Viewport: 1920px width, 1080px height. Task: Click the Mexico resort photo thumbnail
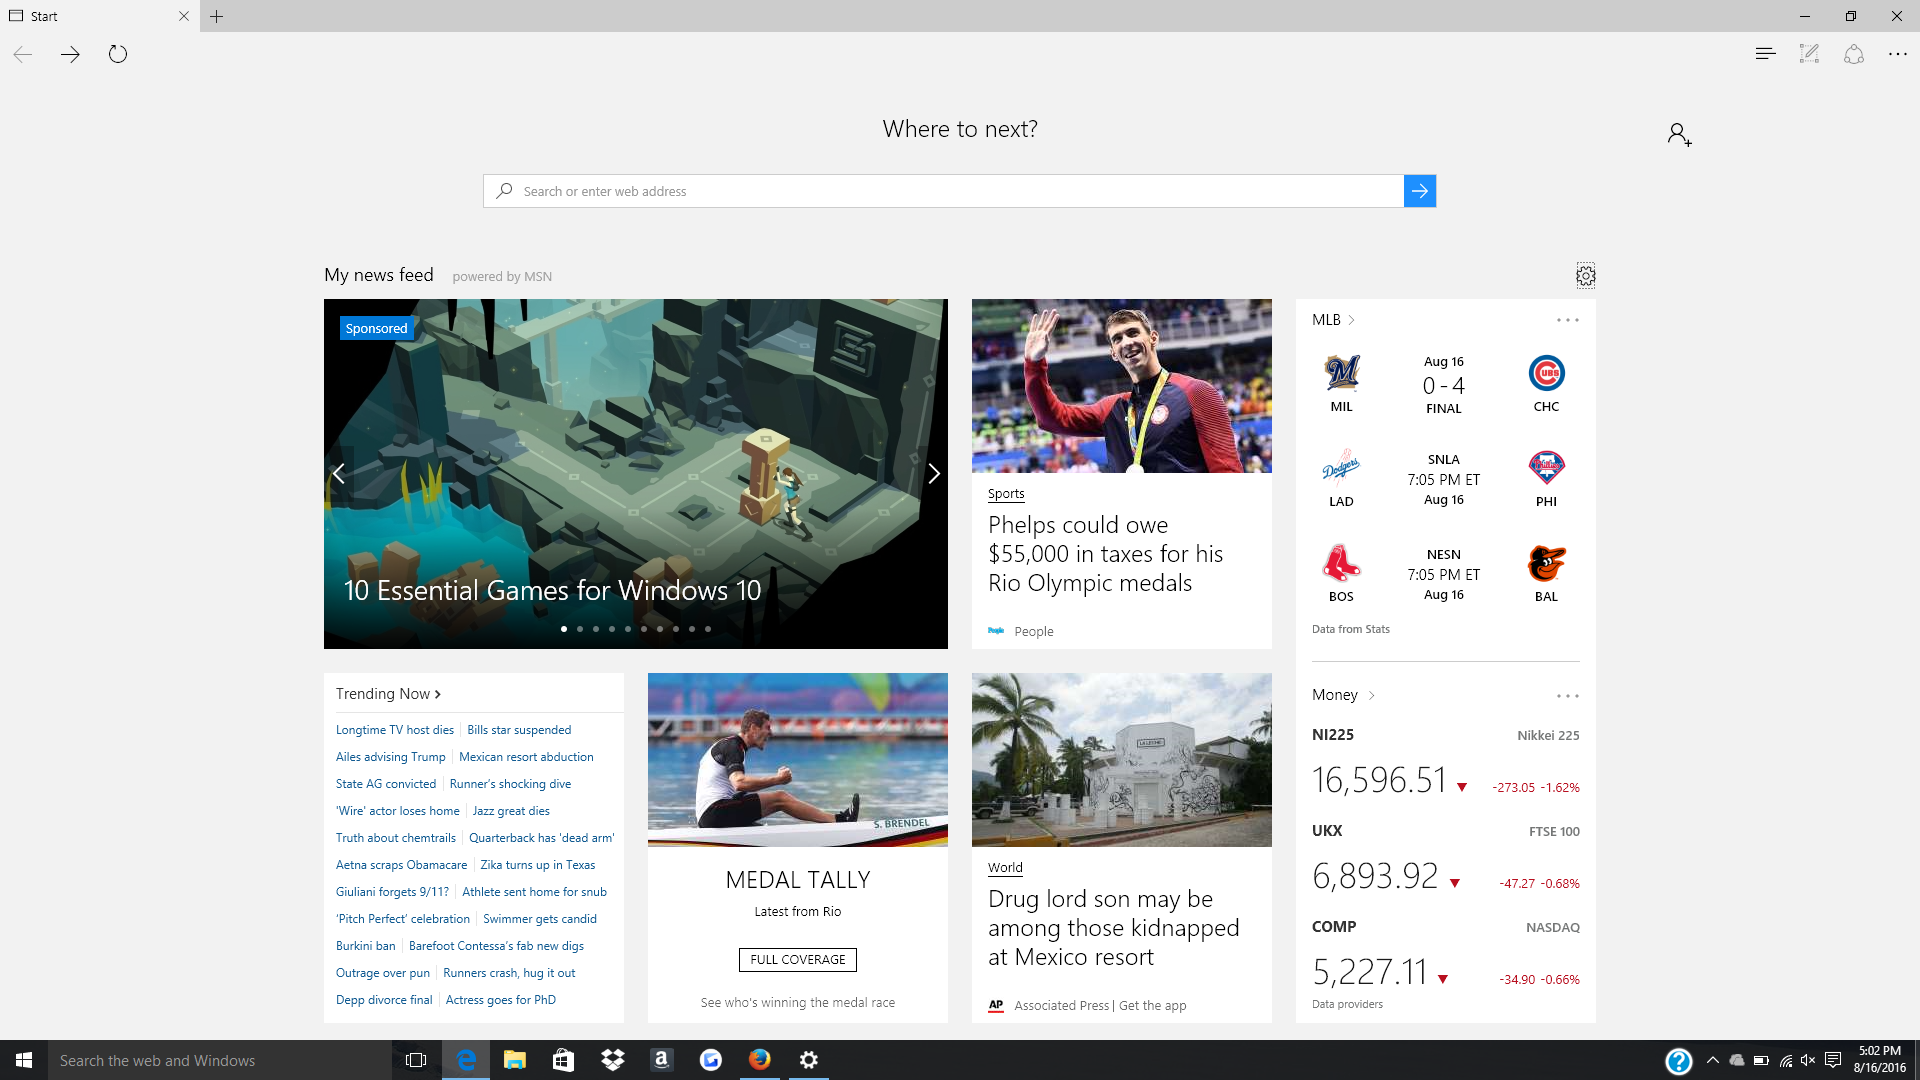pos(1122,760)
